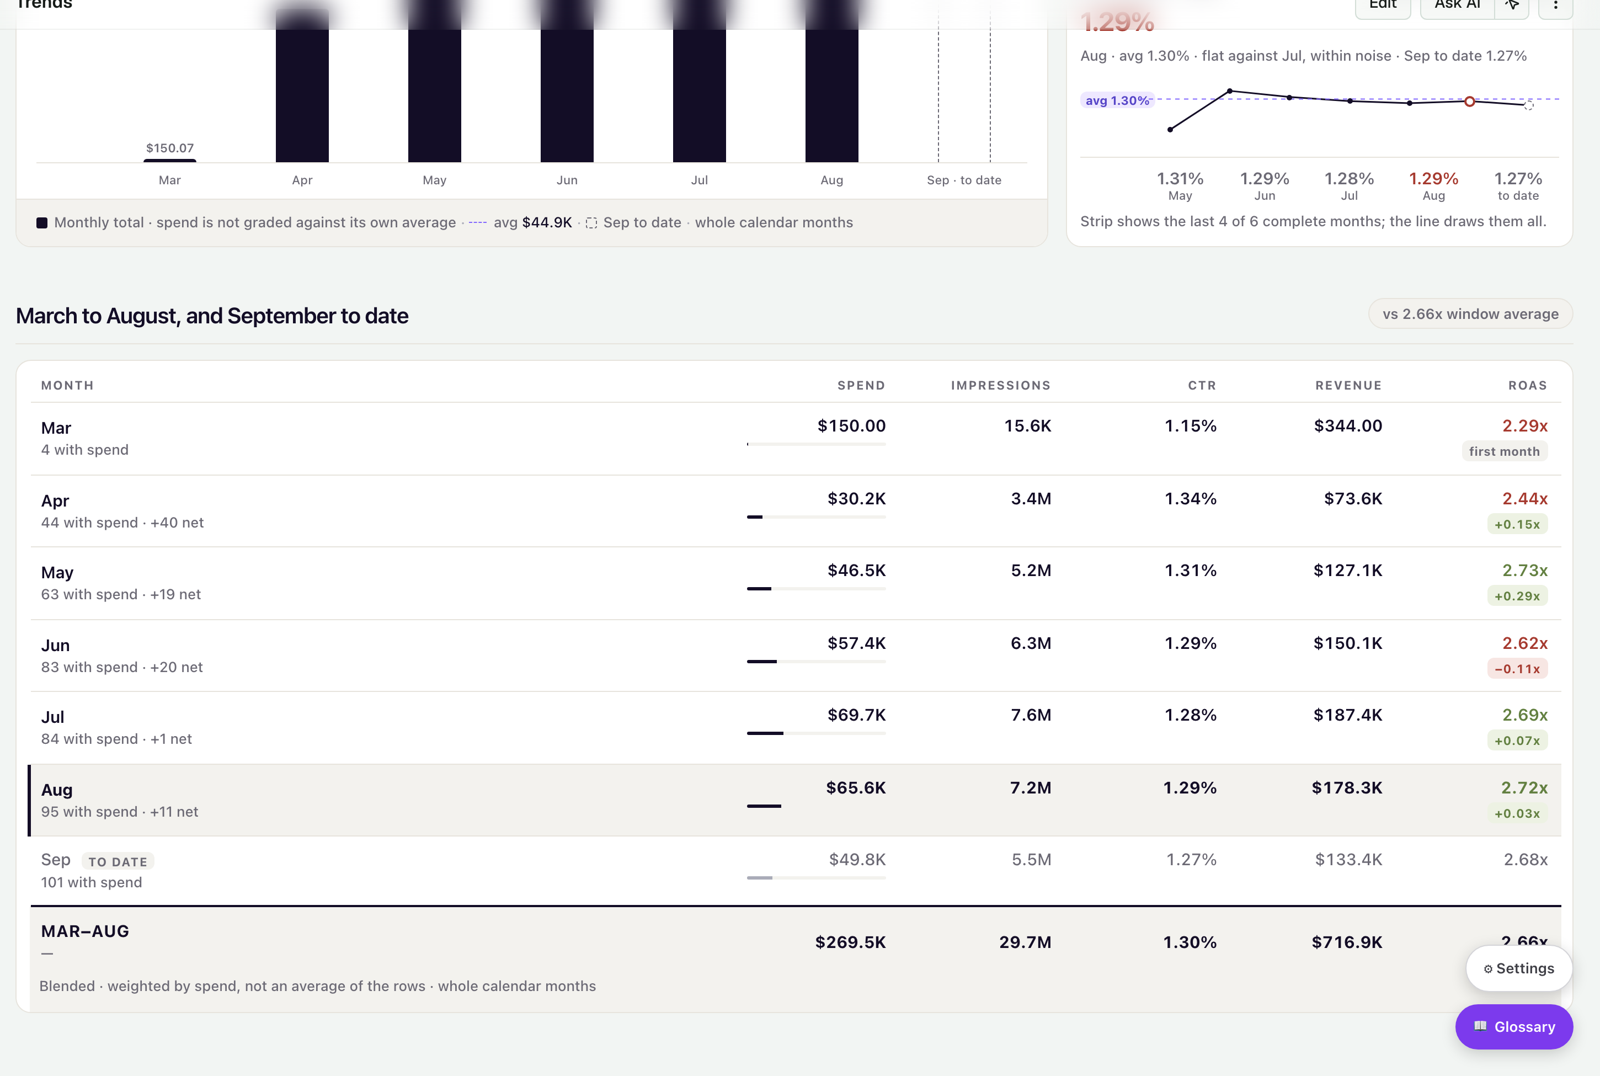
Task: Click the MAR–AUG totals row label
Action: (x=85, y=931)
